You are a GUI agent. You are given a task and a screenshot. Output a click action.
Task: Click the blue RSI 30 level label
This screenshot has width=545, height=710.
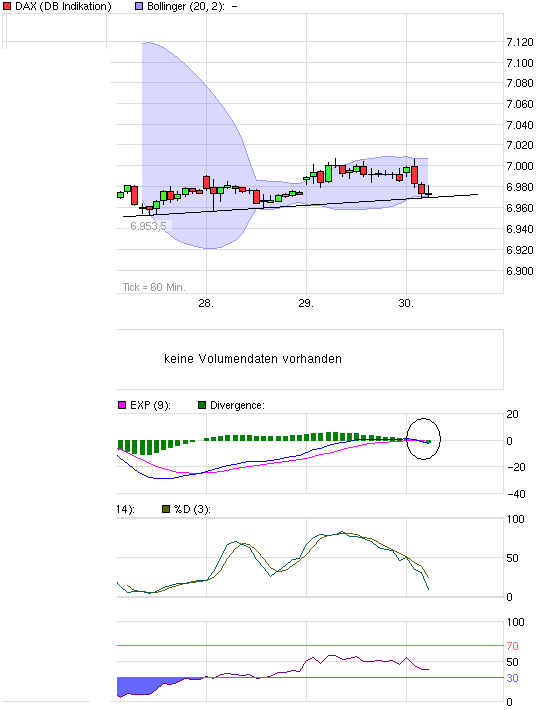pyautogui.click(x=512, y=678)
